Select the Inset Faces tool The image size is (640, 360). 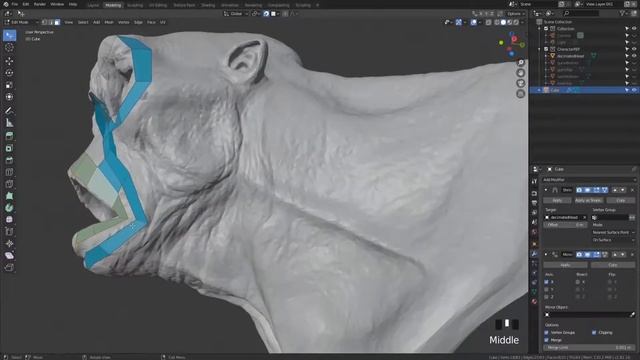tap(9, 148)
